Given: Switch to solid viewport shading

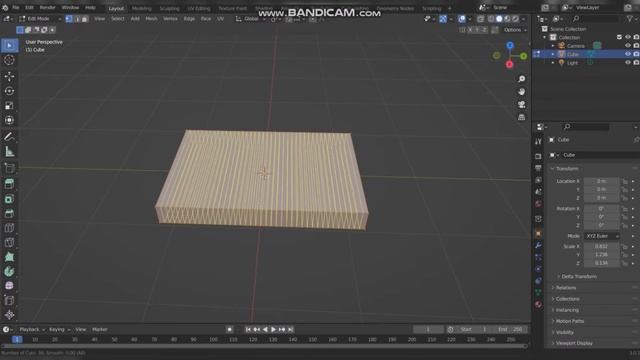Looking at the screenshot, I should tap(499, 19).
